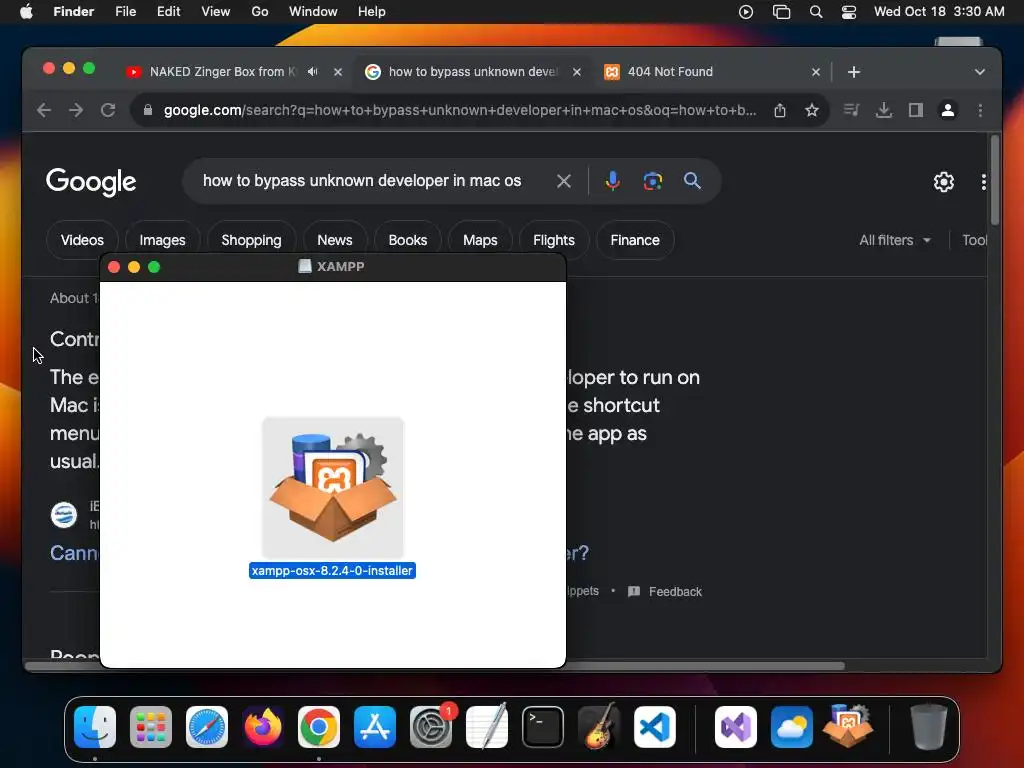Click the Google search query field
Image resolution: width=1024 pixels, height=768 pixels.
coord(362,181)
